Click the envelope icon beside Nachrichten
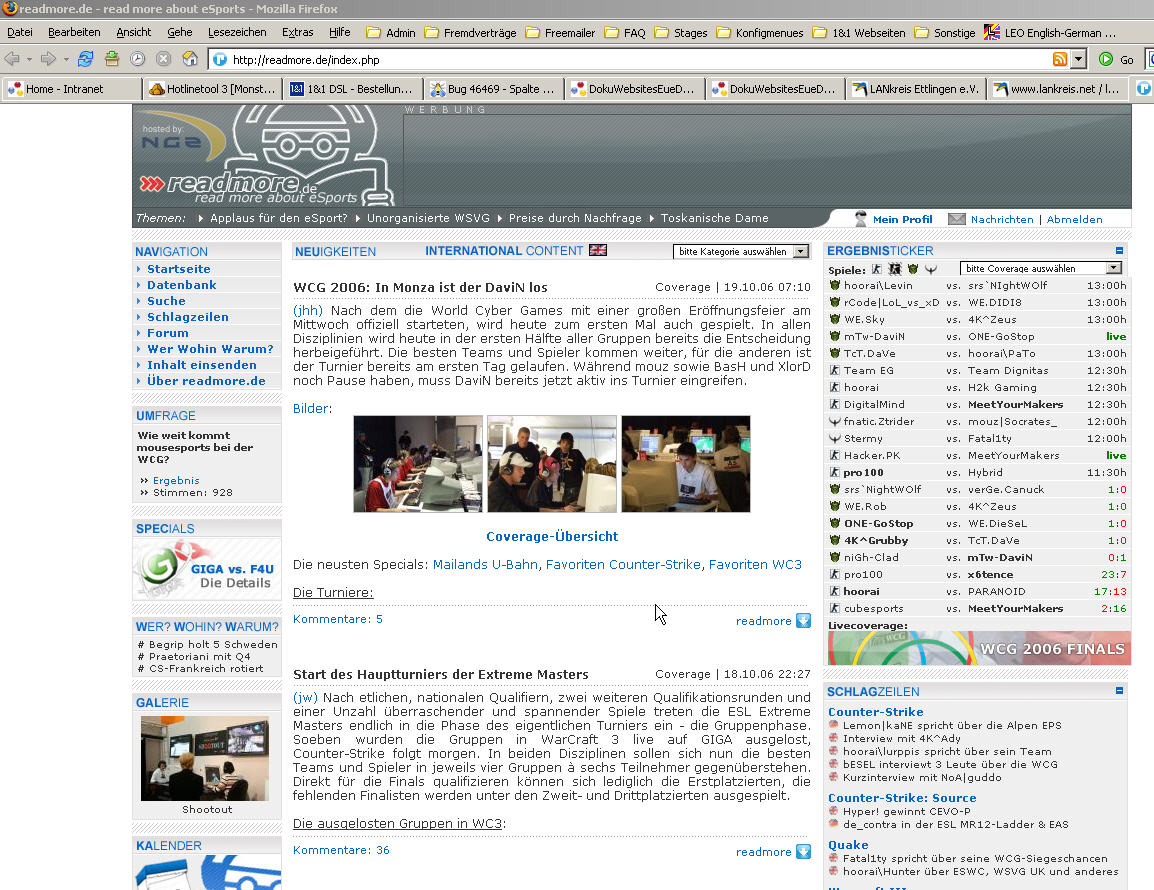1154x890 pixels. (957, 219)
